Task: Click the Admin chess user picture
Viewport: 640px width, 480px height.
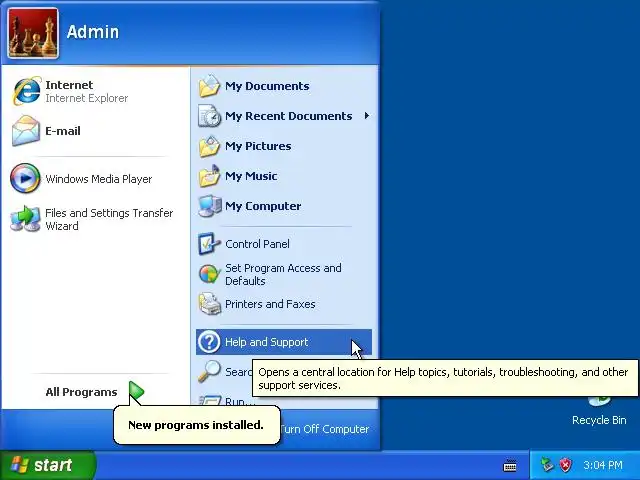Action: (33, 33)
